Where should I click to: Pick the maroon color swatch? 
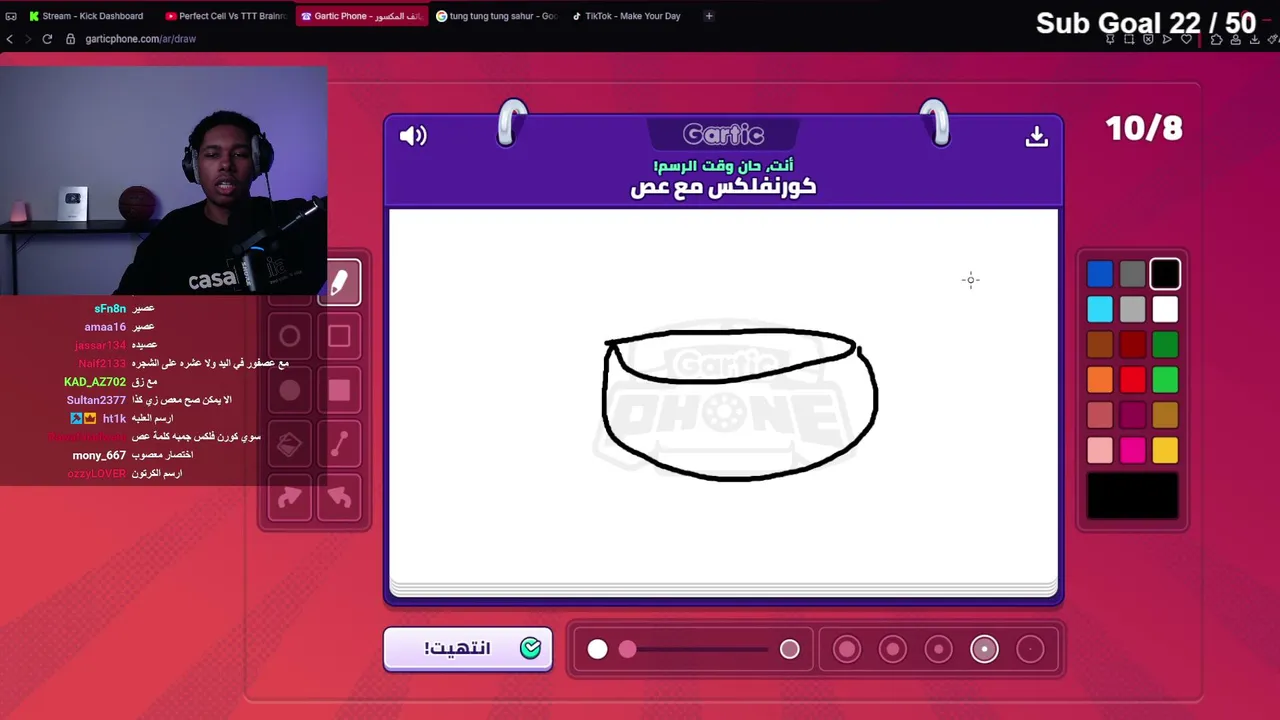[1132, 415]
